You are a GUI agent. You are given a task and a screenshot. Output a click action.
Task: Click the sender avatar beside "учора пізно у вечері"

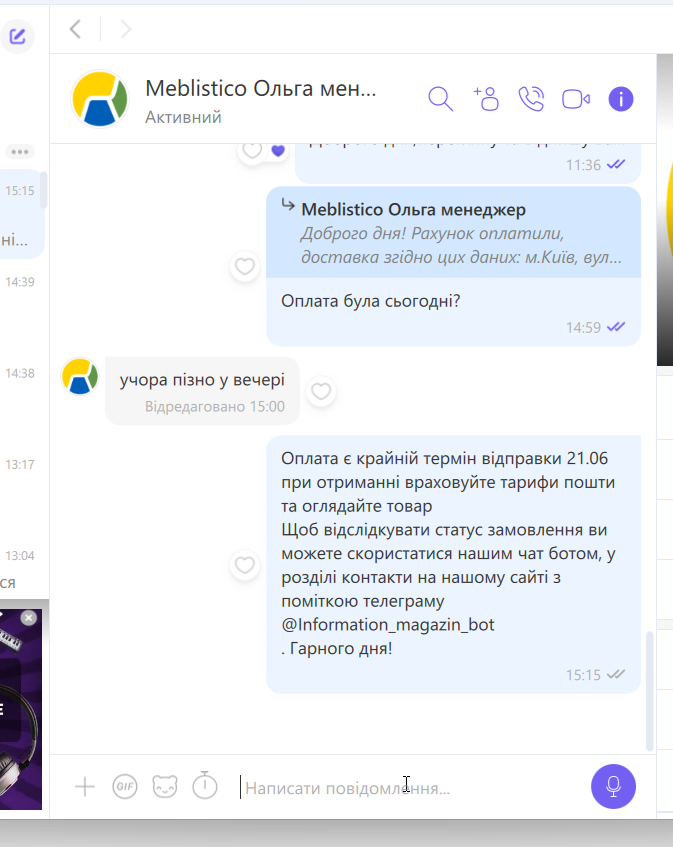80,376
